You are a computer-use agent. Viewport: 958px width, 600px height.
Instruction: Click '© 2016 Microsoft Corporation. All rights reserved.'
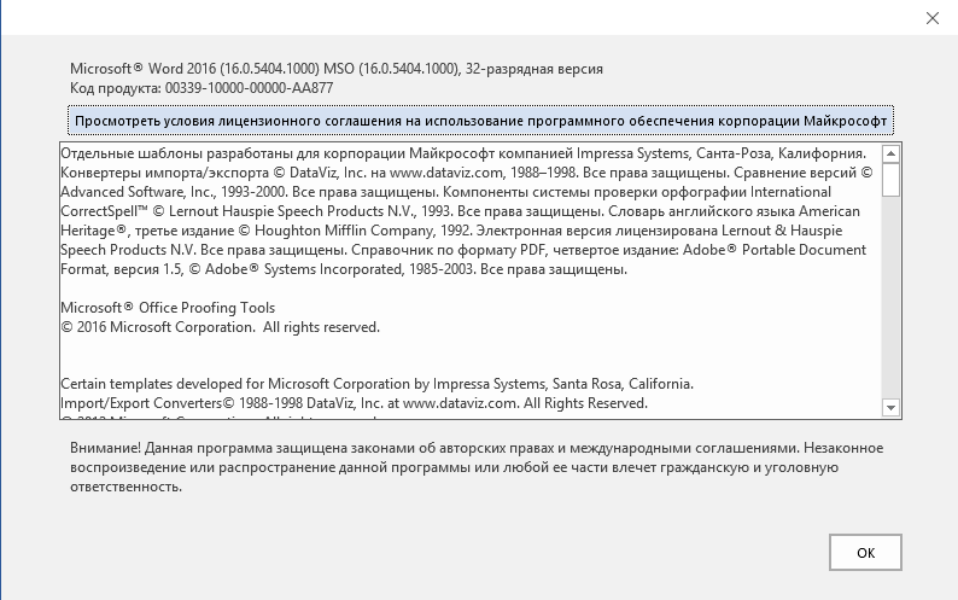[x=220, y=327]
